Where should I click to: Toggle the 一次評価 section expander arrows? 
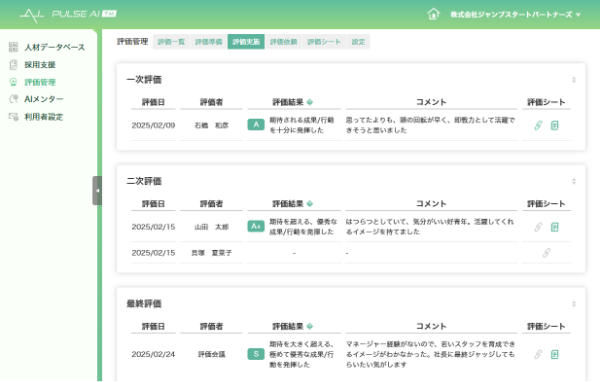574,80
